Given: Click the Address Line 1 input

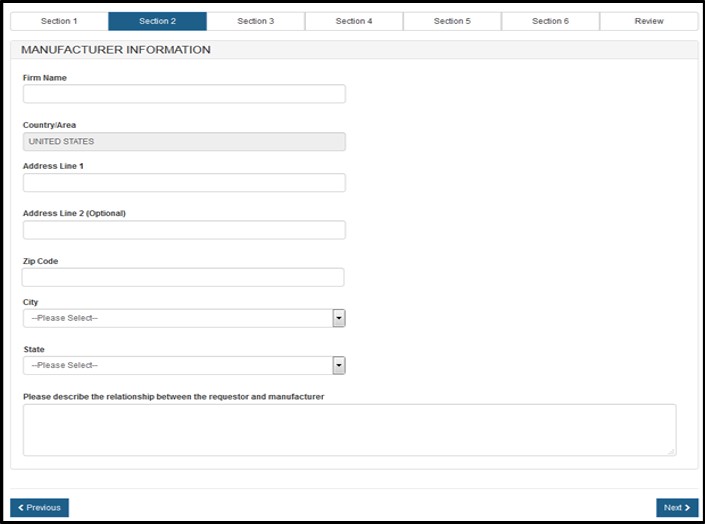Looking at the screenshot, I should (184, 183).
